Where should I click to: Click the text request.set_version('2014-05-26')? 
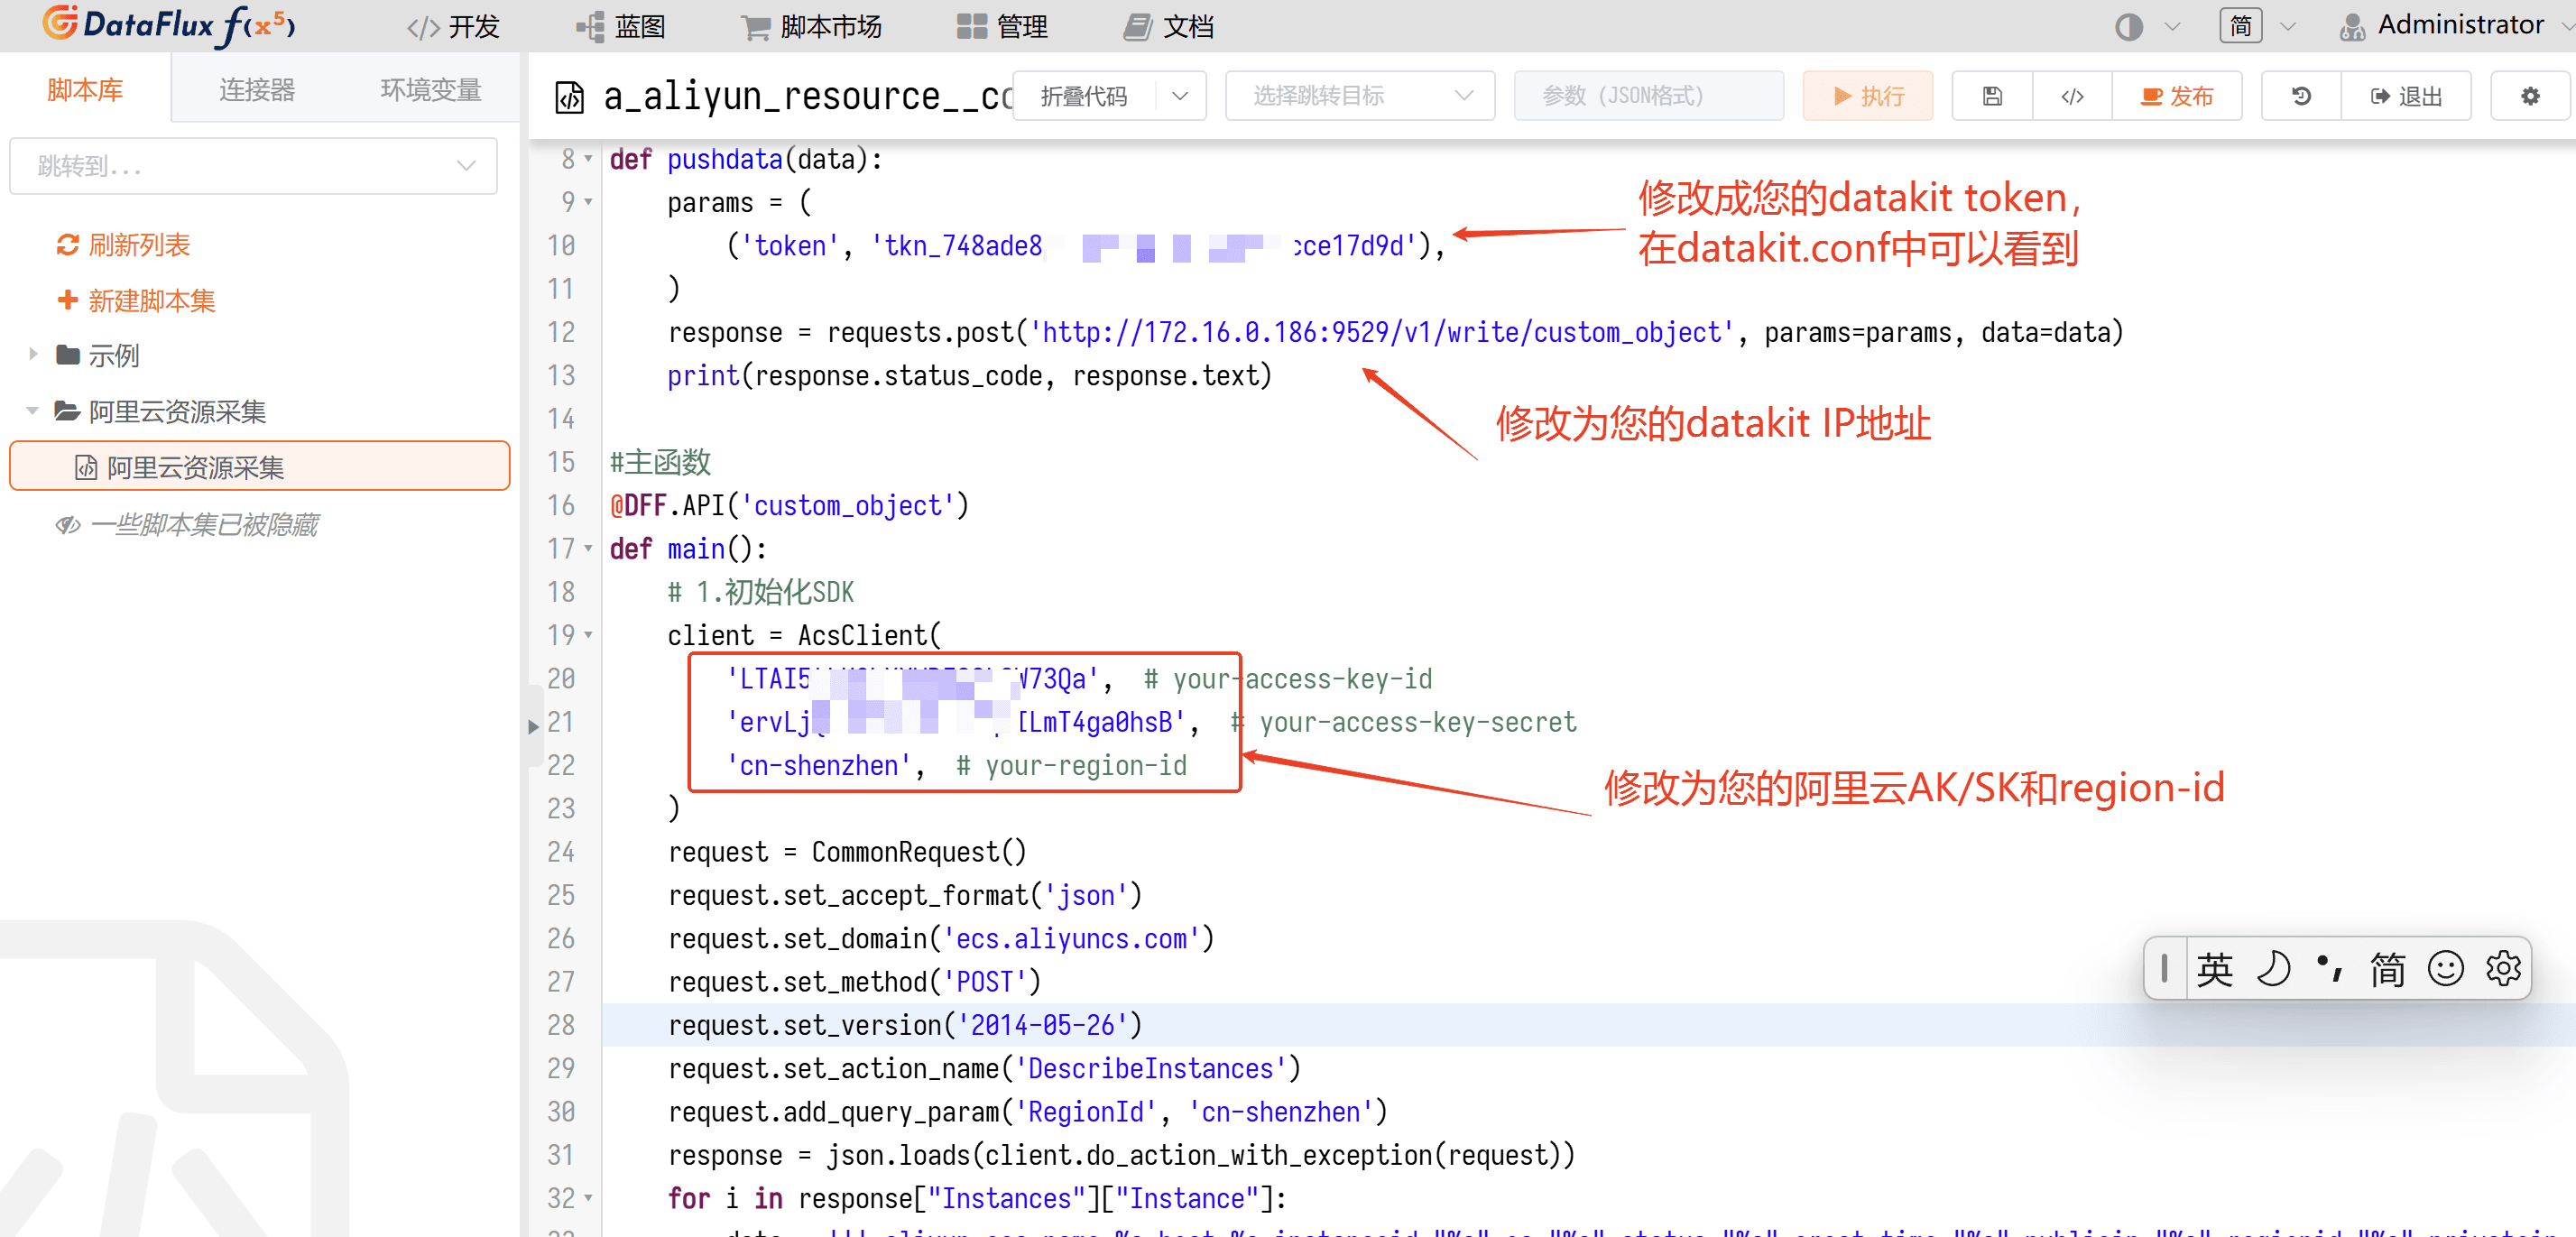tap(905, 1025)
